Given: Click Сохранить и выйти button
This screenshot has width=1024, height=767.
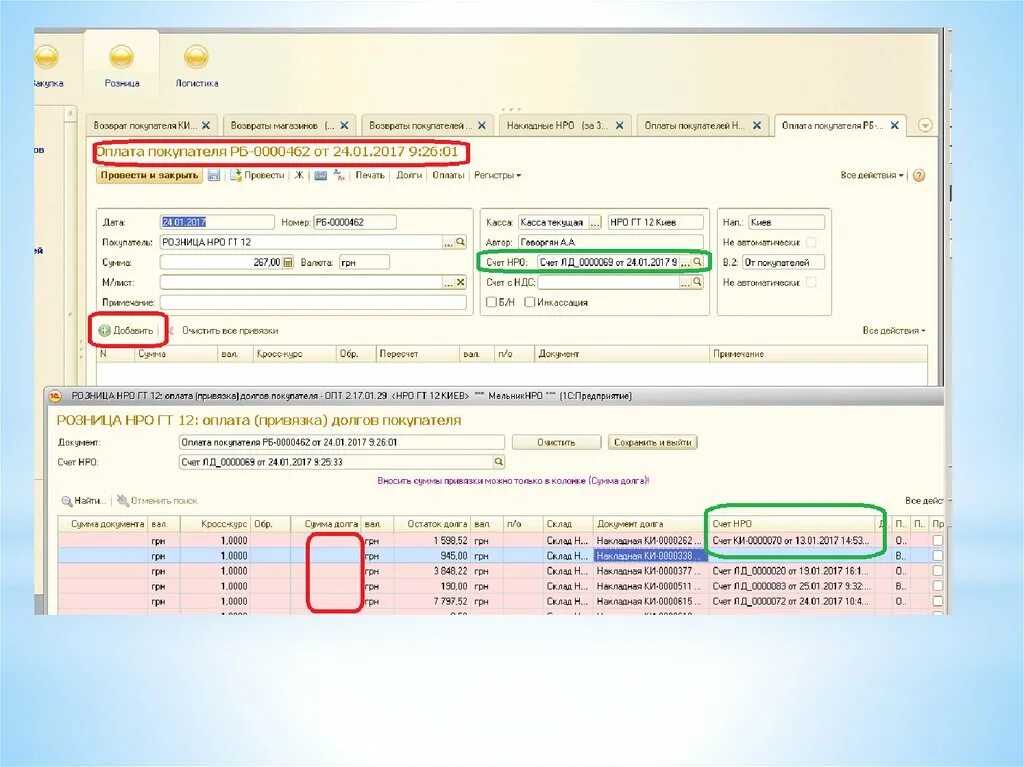Looking at the screenshot, I should (x=652, y=442).
